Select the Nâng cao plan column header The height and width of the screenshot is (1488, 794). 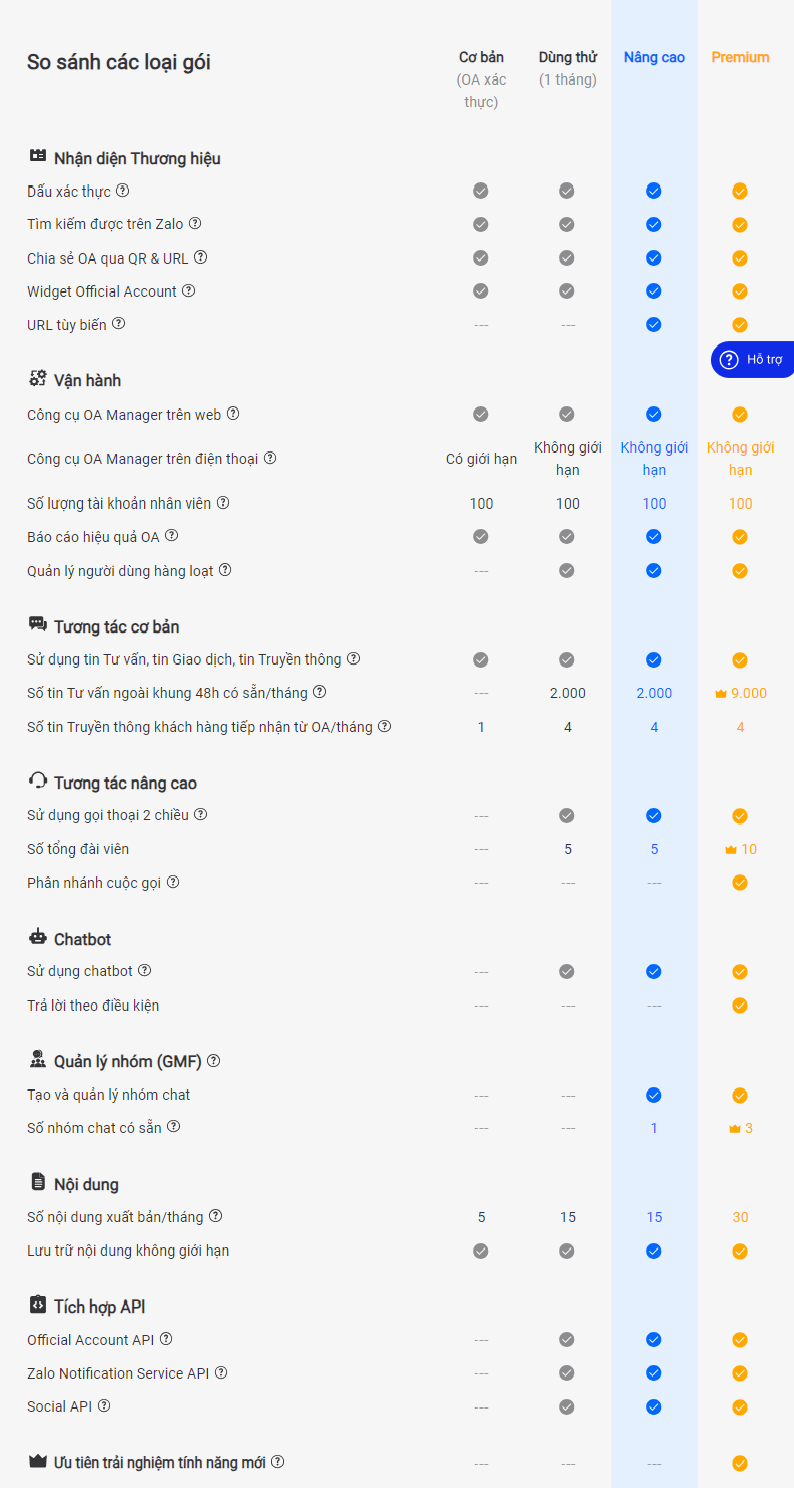(654, 57)
